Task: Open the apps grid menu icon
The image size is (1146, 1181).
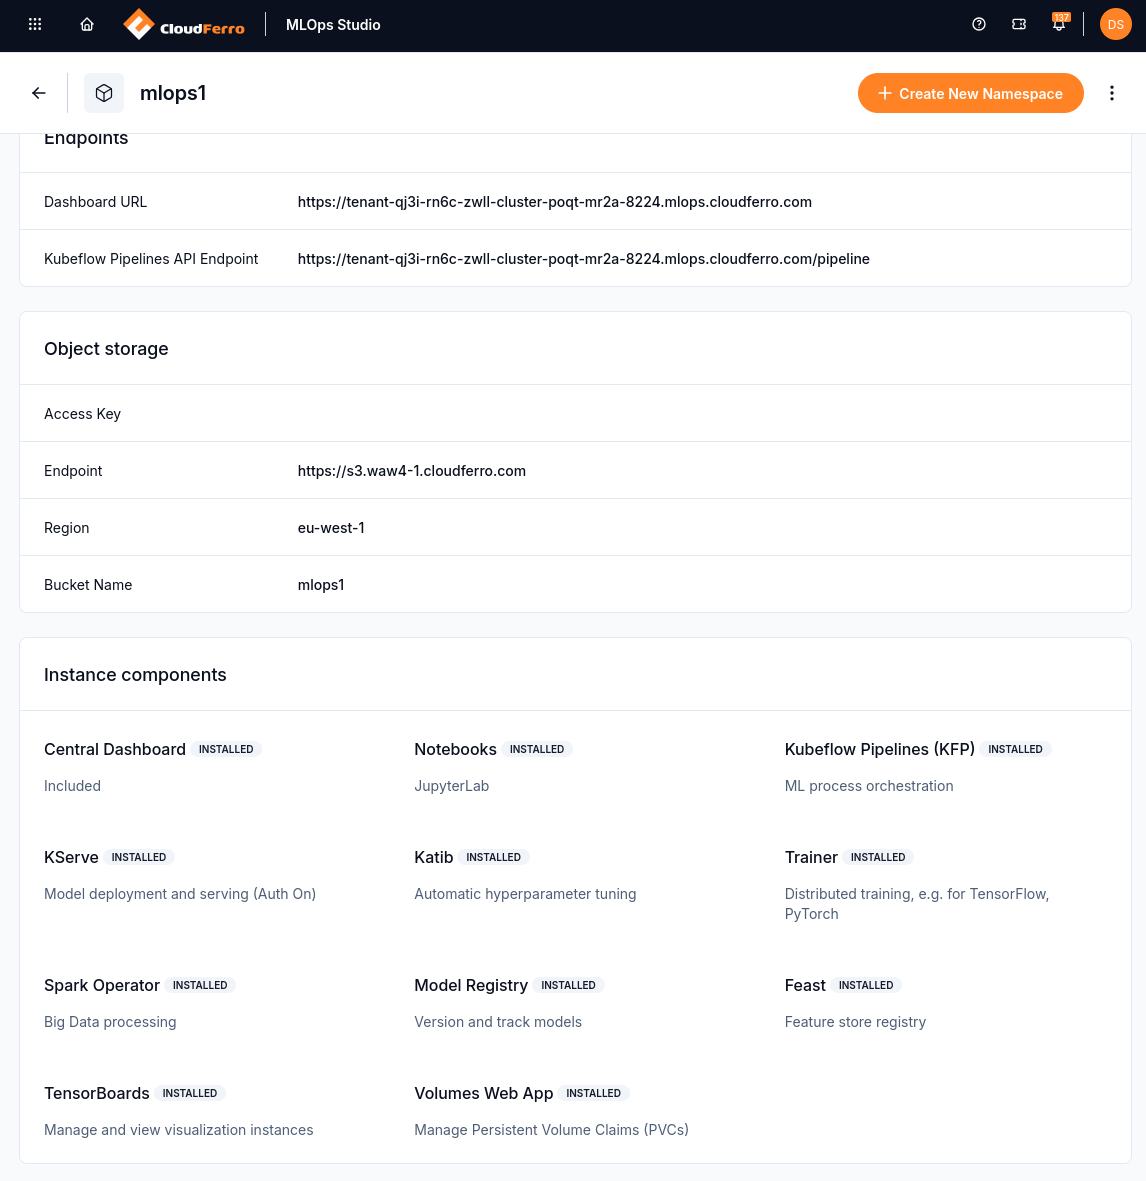Action: tap(35, 24)
